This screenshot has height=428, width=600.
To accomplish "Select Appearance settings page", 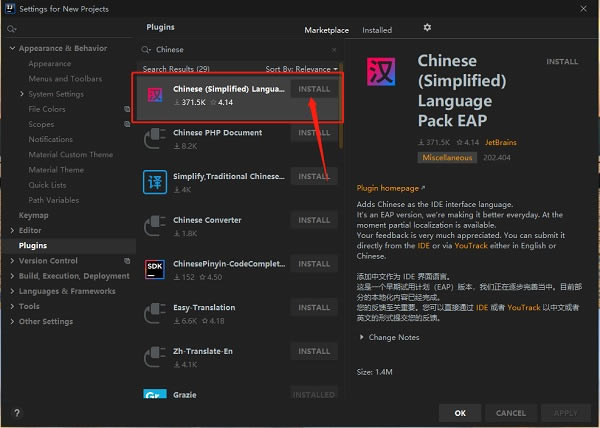I will point(50,63).
